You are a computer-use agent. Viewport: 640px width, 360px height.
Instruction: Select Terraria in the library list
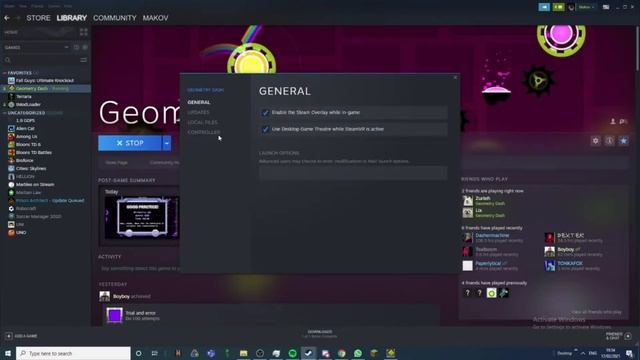[24, 97]
